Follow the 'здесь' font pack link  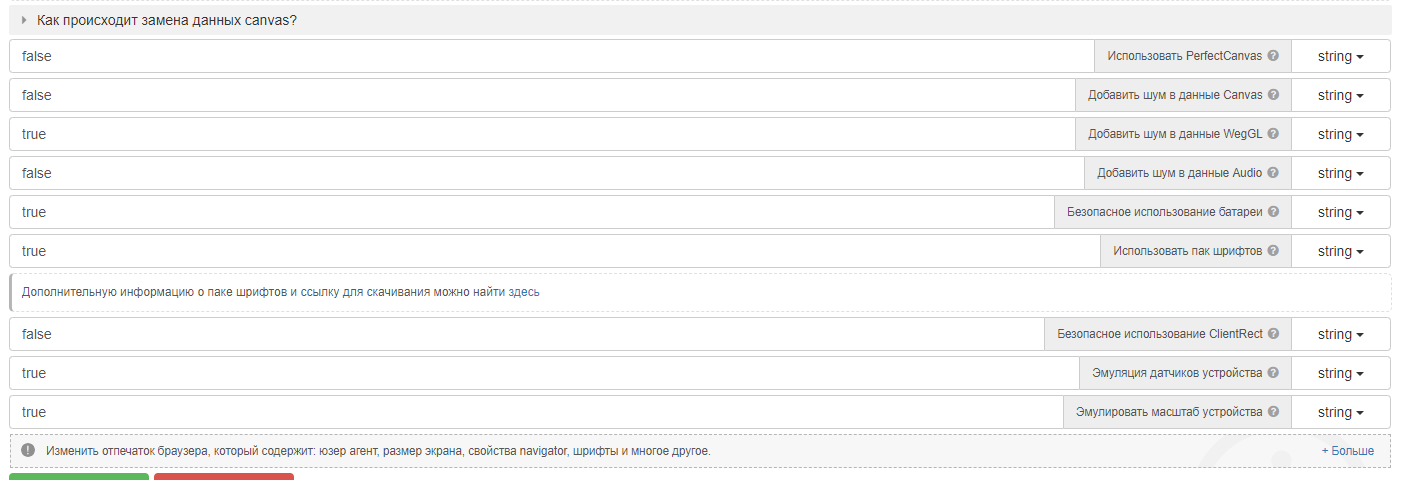tap(524, 292)
